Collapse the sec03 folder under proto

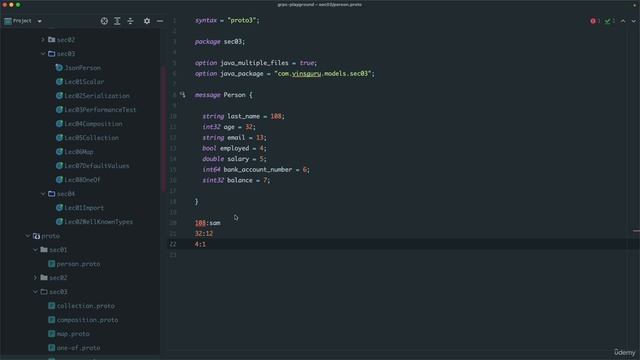click(x=35, y=291)
